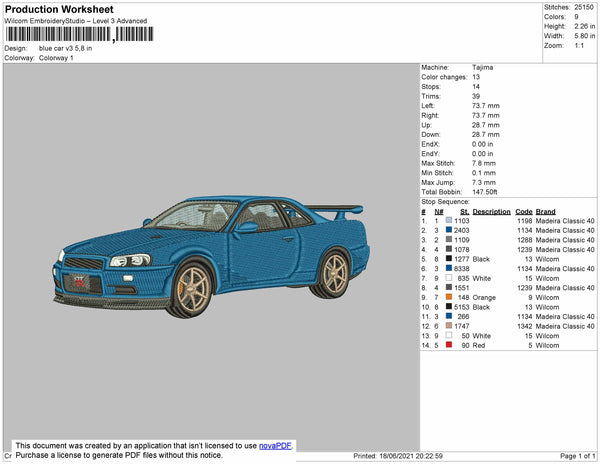
Task: Select the light blue swatch in stop 1
Action: [450, 221]
